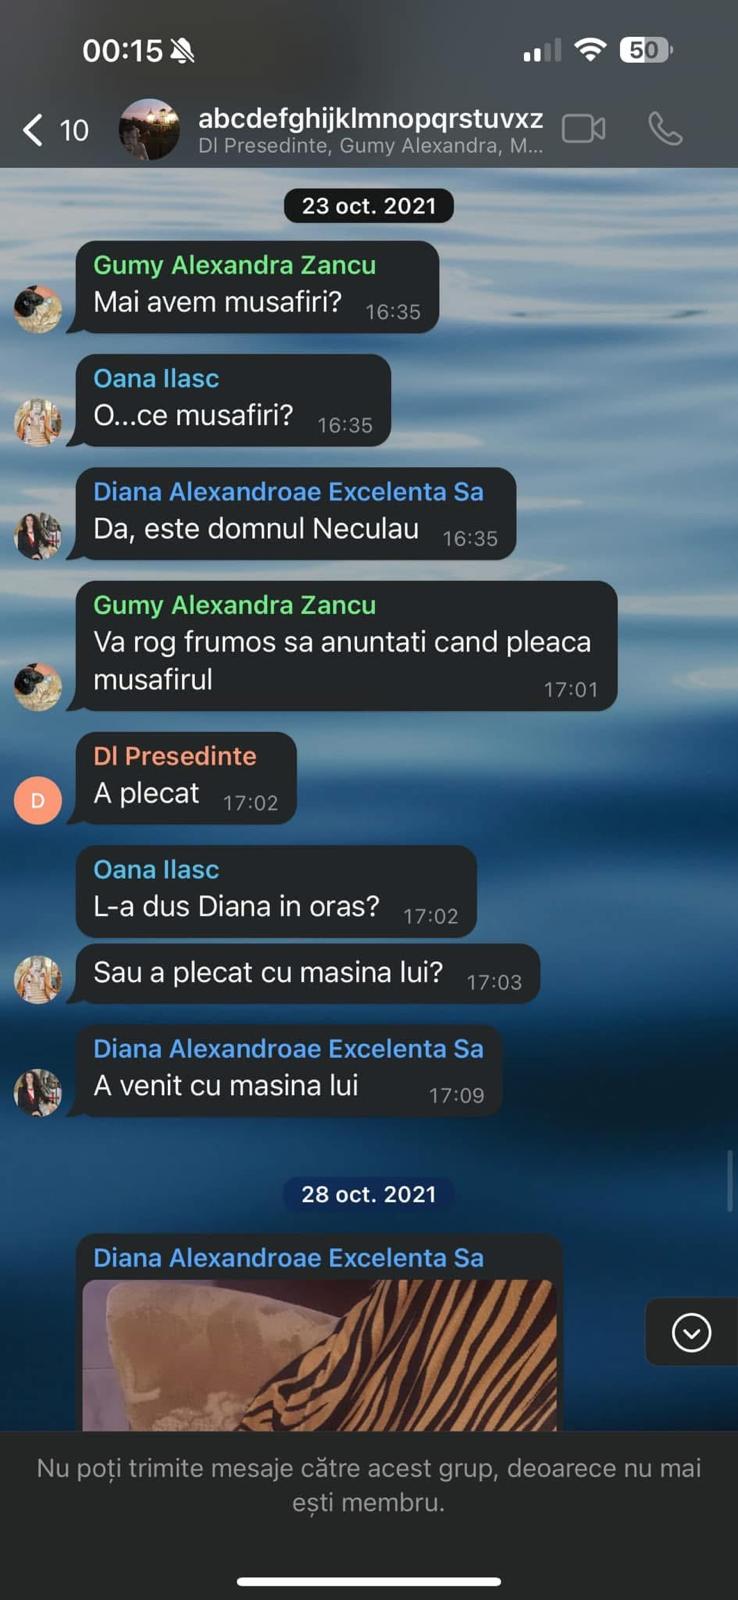Viewport: 738px width, 1600px height.
Task: Open group info via title abcdefghijklmnopqrstuvxz
Action: coord(370,118)
